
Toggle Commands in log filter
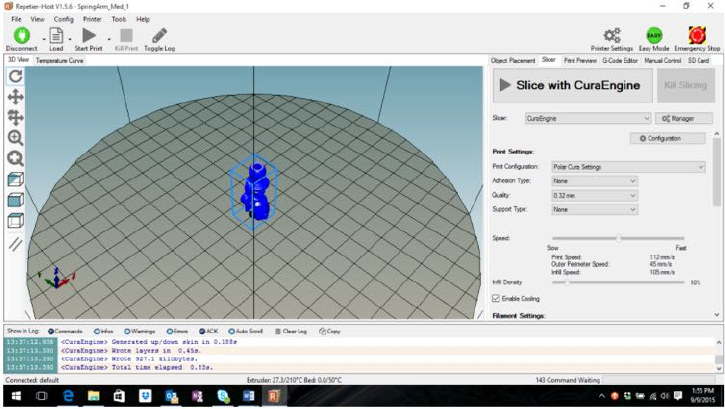pos(51,331)
